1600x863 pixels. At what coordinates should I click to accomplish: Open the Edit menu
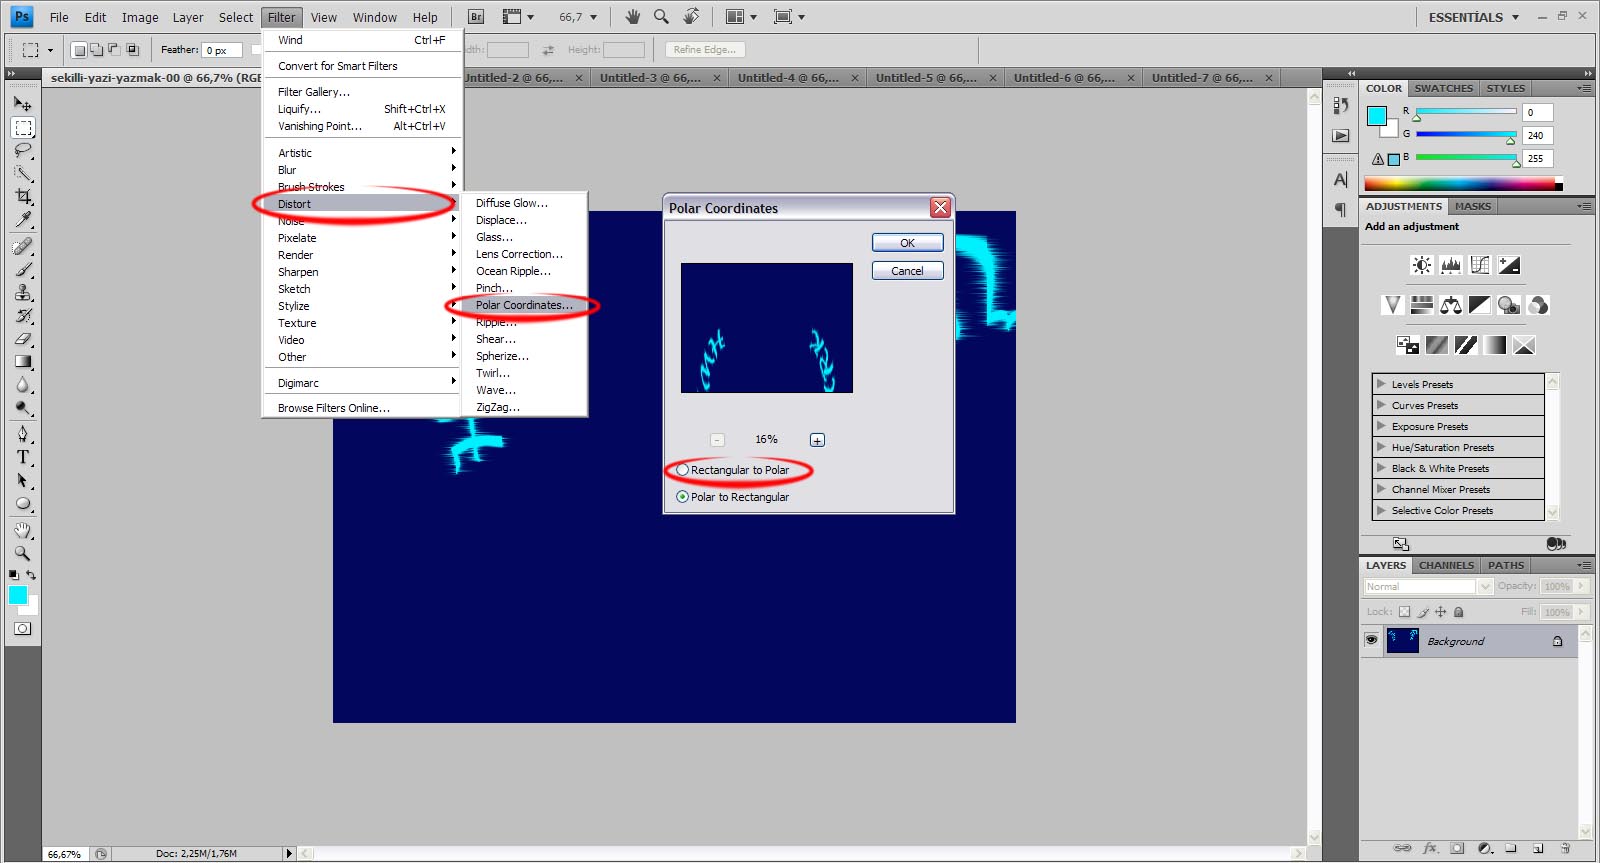point(95,17)
